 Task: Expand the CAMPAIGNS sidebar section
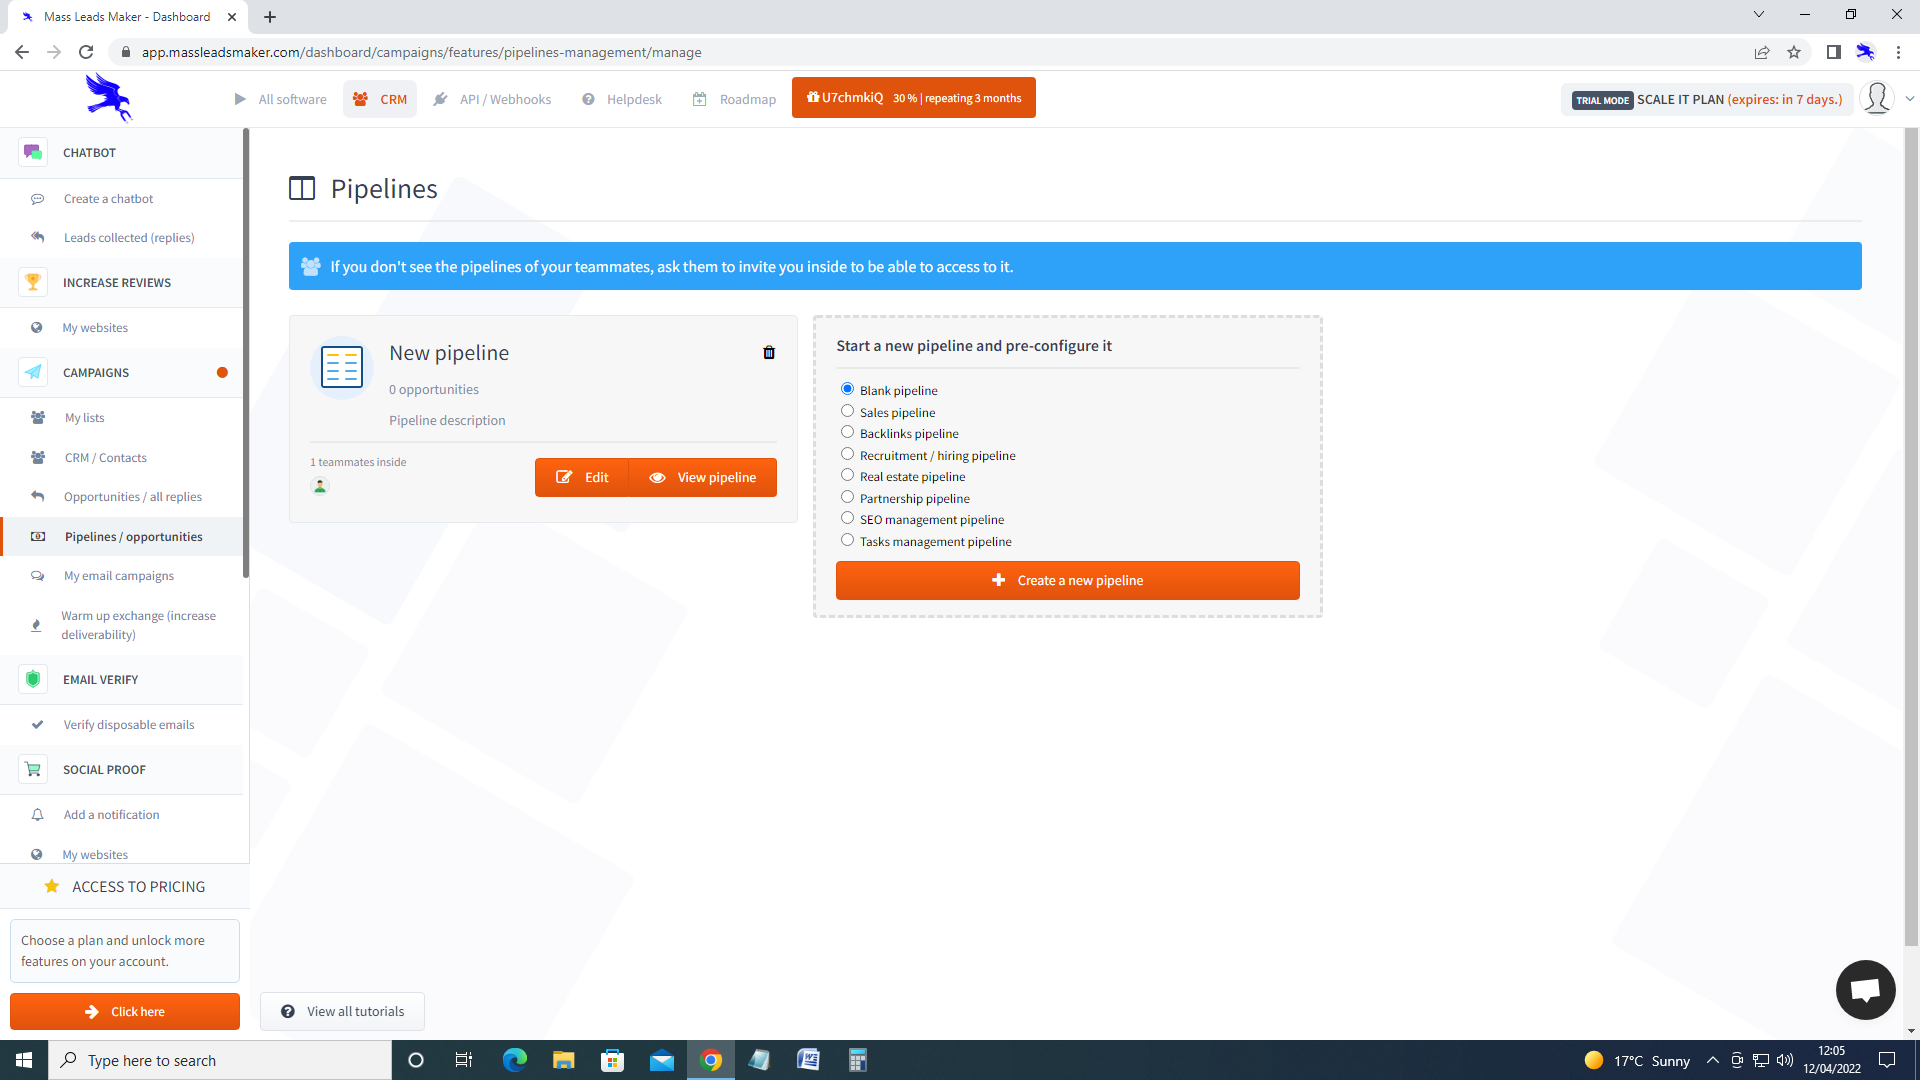point(96,372)
